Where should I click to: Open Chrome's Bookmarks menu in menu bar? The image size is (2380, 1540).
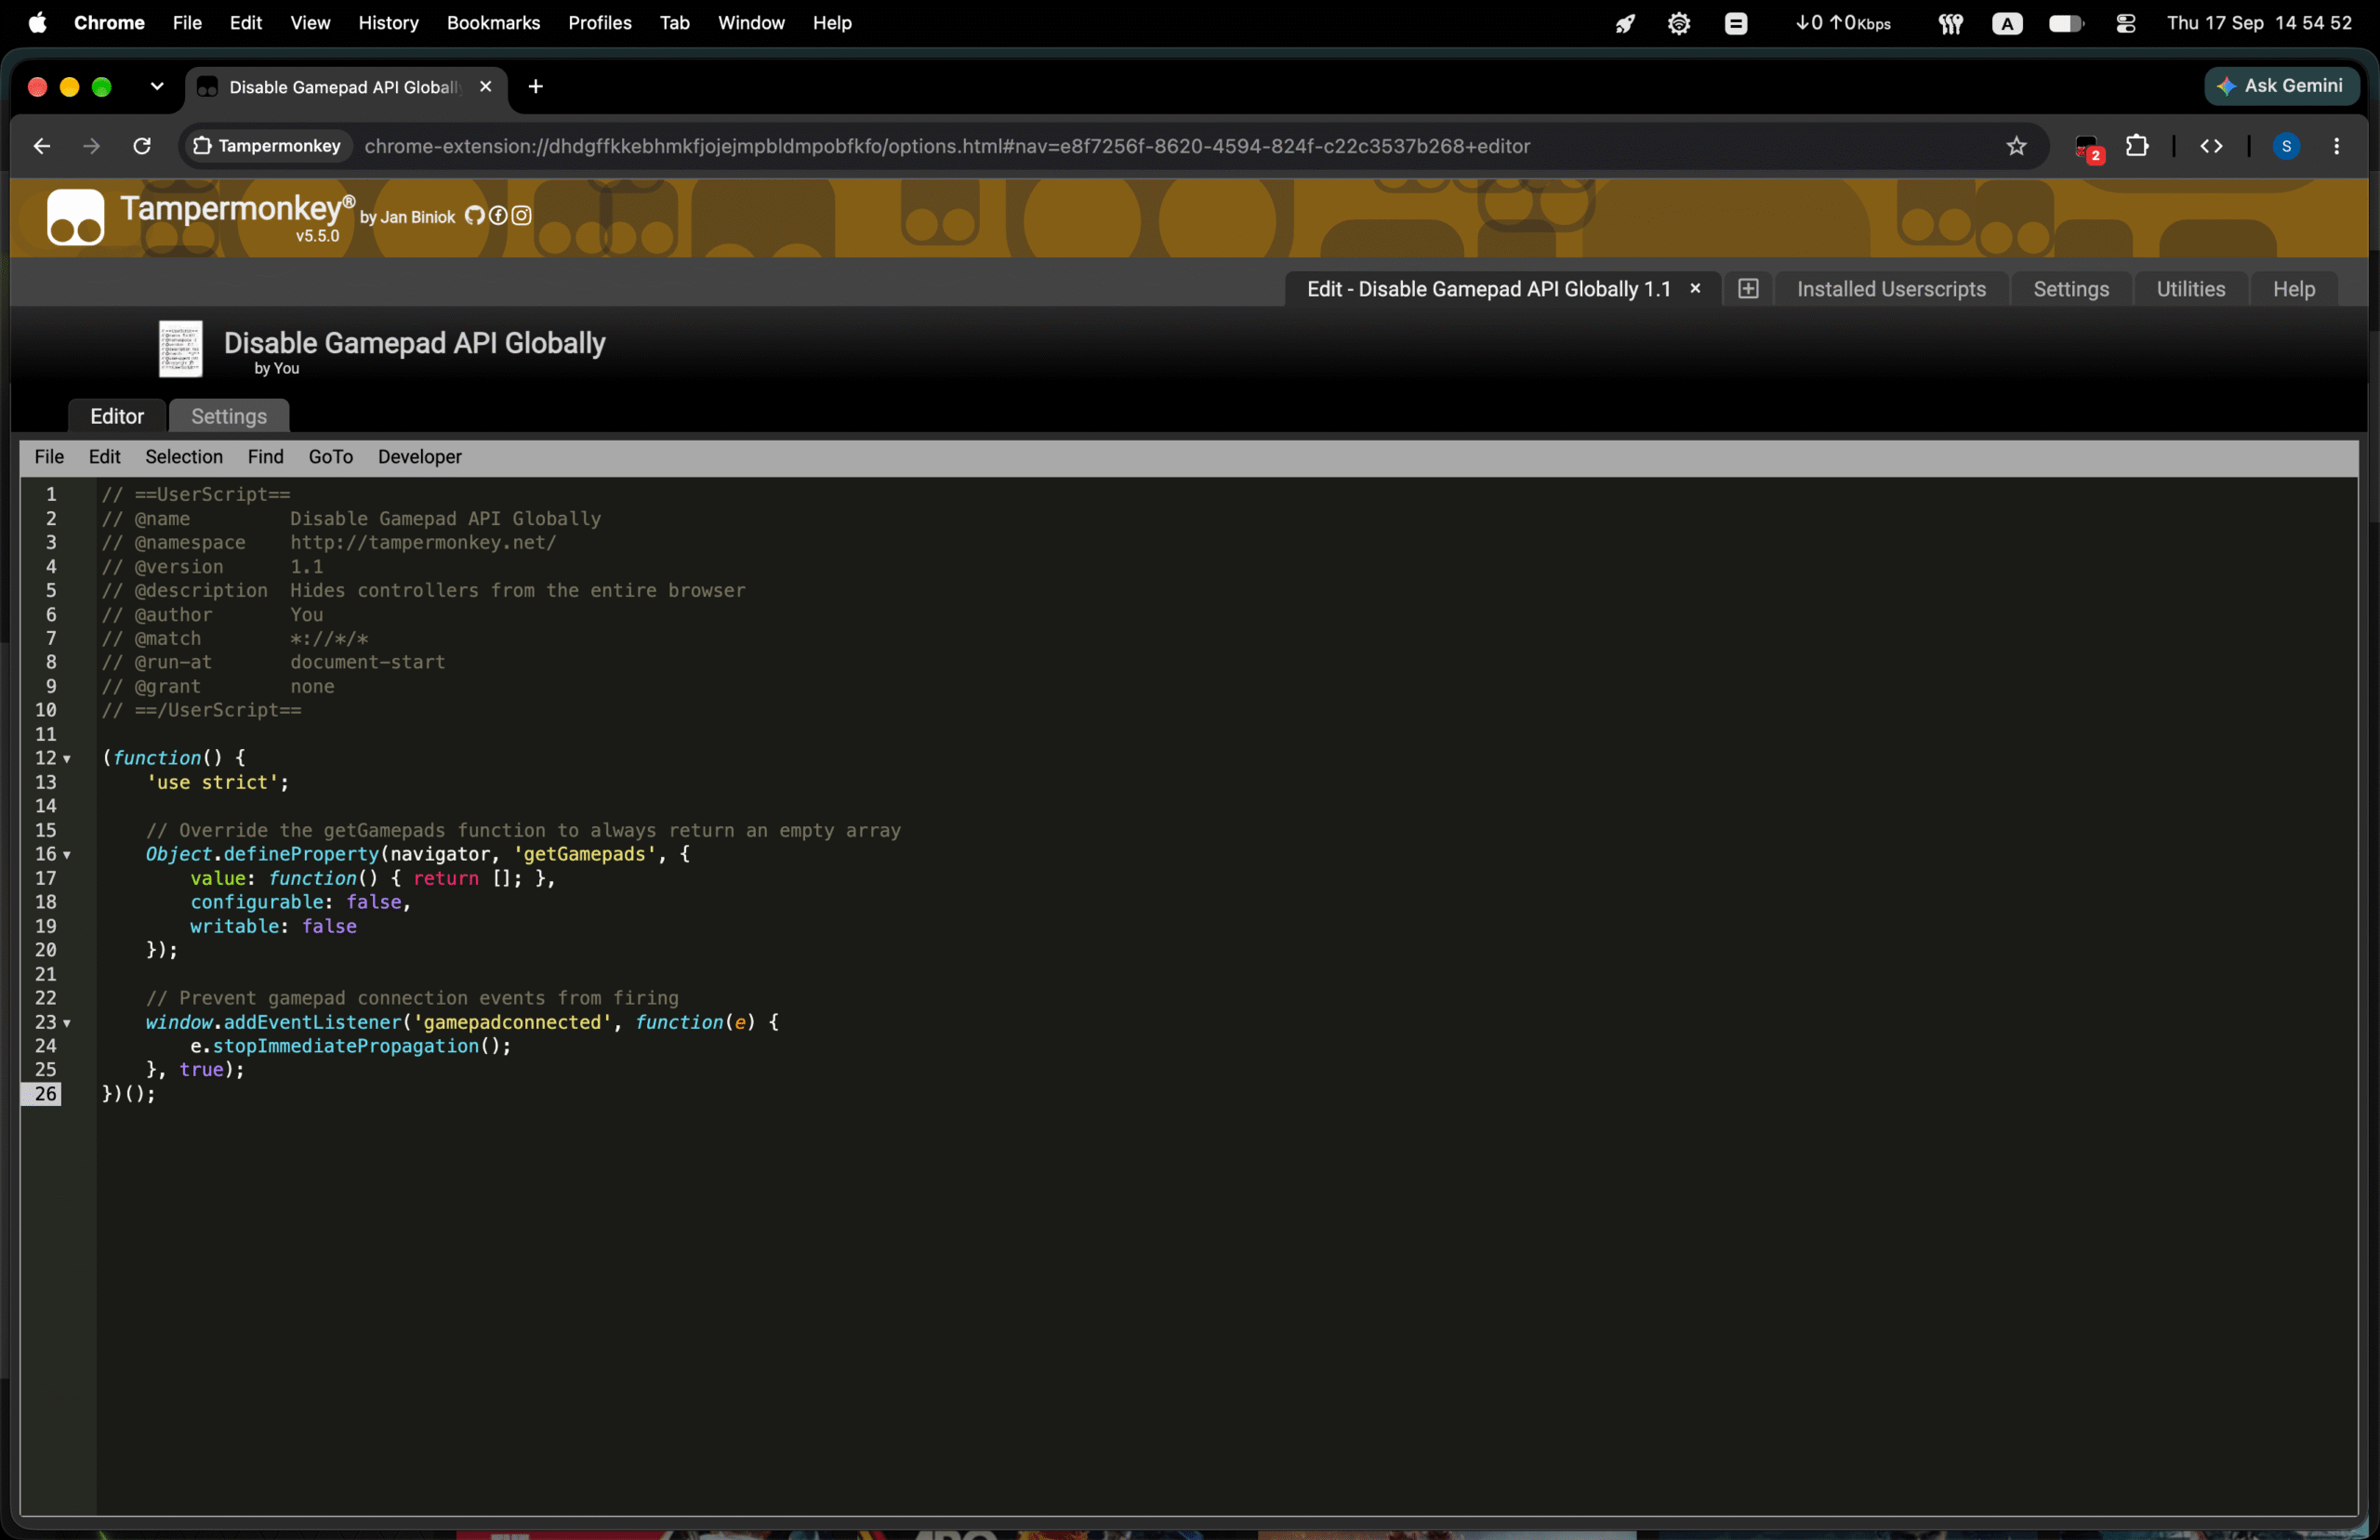point(493,23)
